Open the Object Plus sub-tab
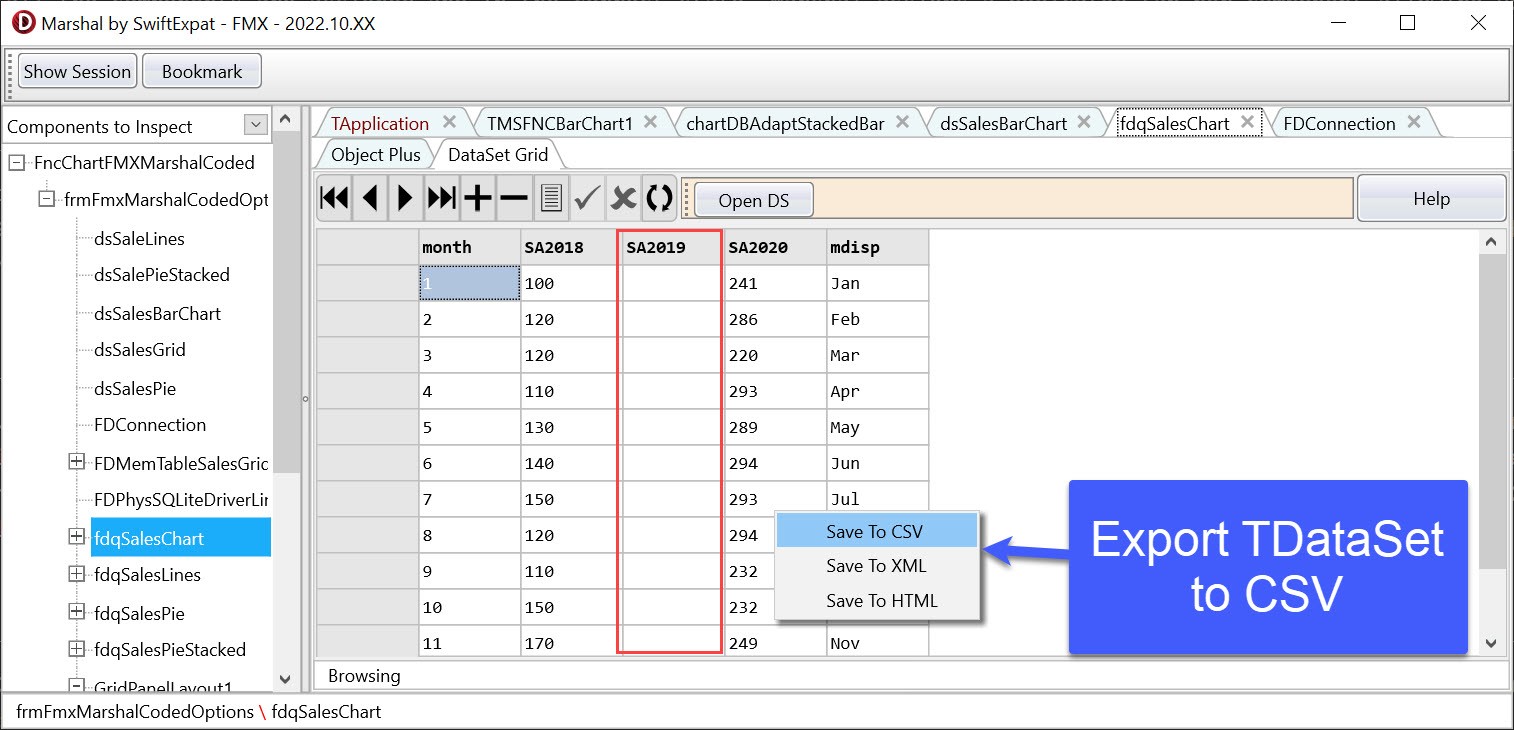Image resolution: width=1514 pixels, height=730 pixels. coord(376,155)
